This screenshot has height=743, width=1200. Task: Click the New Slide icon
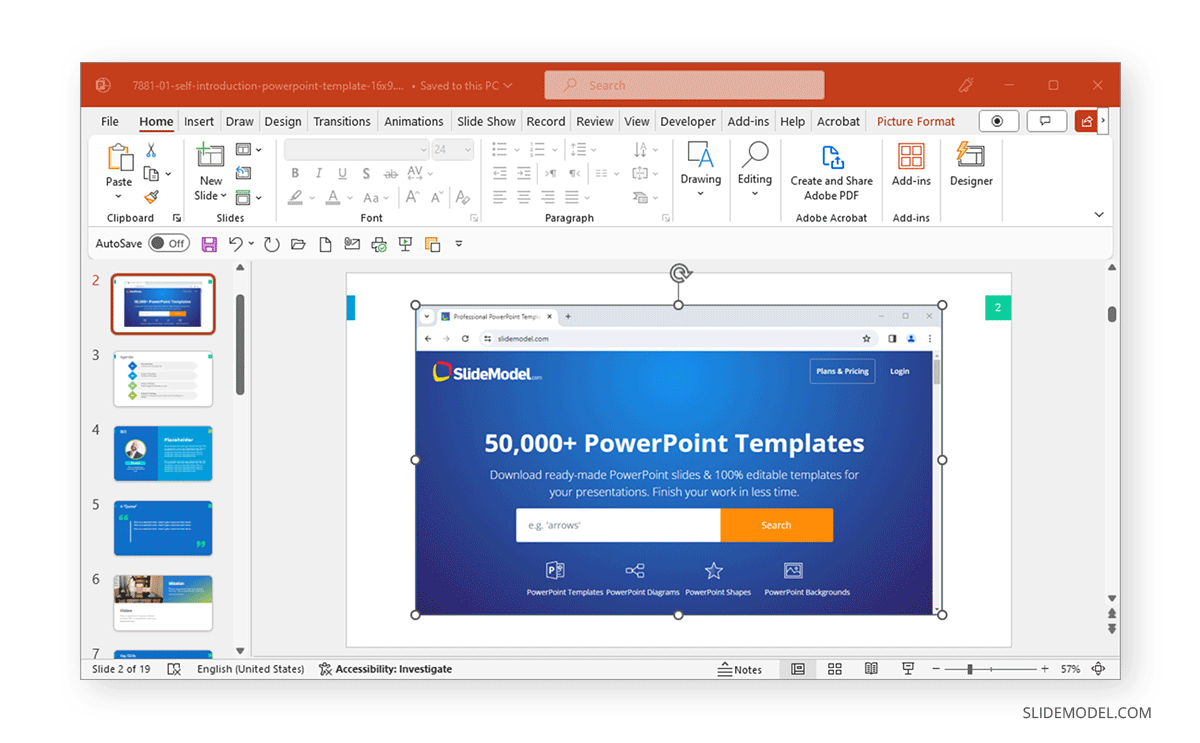[210, 155]
